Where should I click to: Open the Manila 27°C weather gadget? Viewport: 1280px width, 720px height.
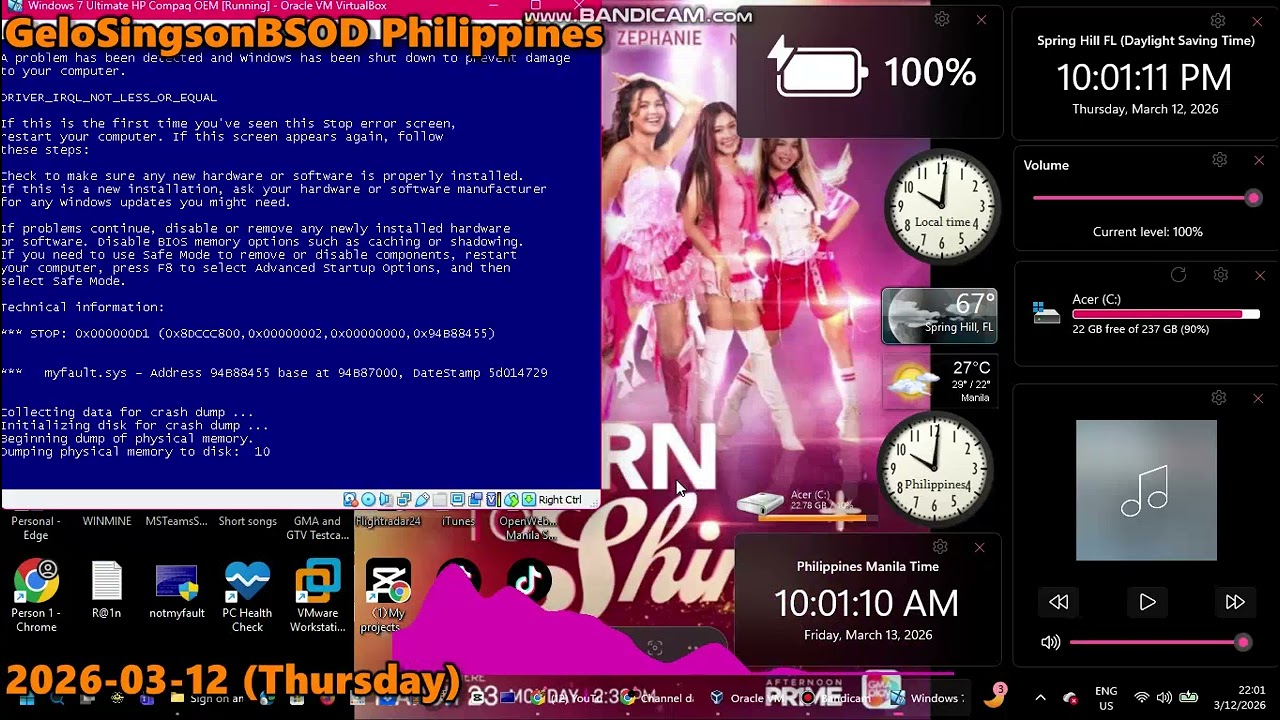(939, 381)
